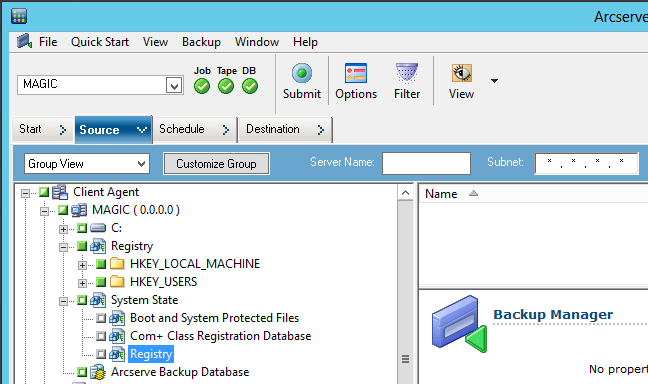Viewport: 648px width, 384px height.
Task: Open the MAGIC server dropdown
Action: [174, 86]
